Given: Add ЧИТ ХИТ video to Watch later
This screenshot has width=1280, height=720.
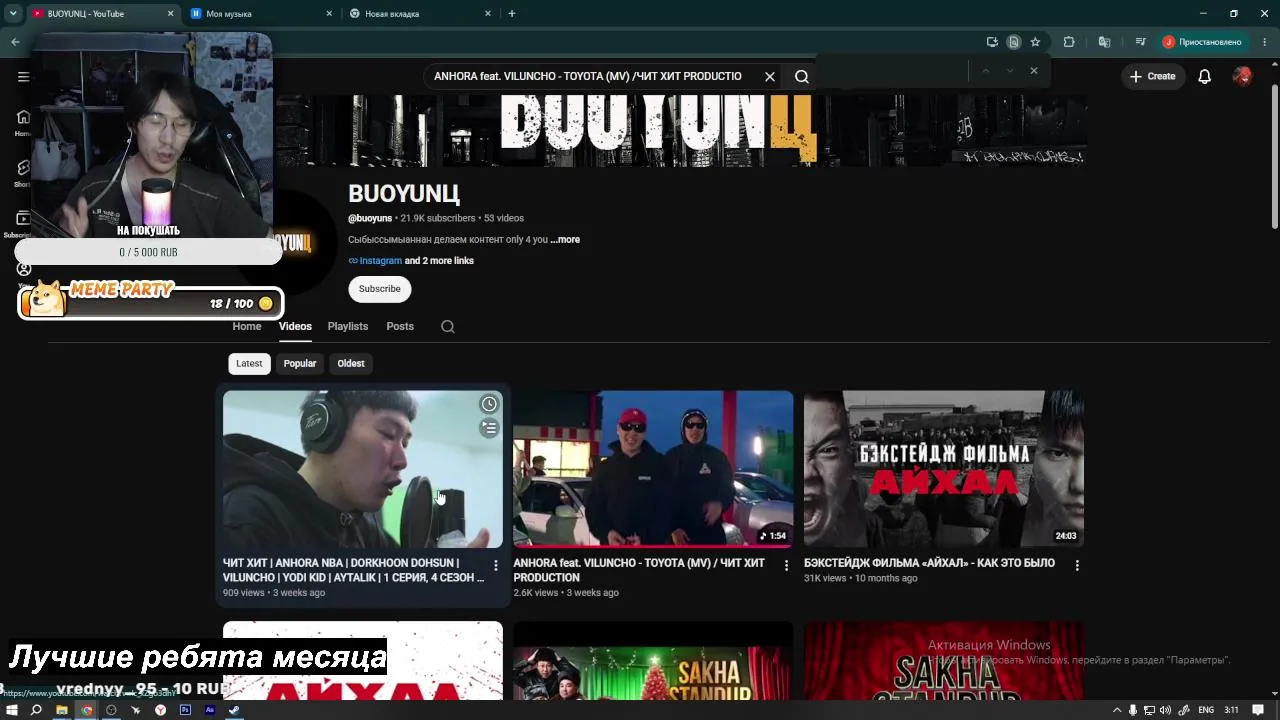Looking at the screenshot, I should point(489,404).
